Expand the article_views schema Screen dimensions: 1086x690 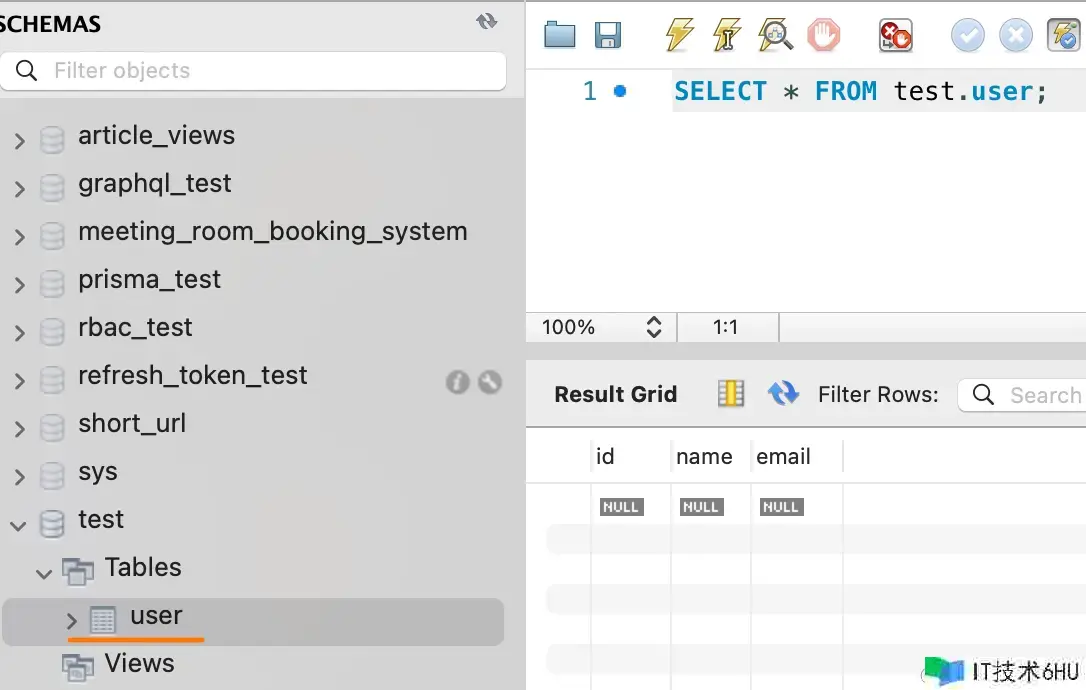[x=19, y=141]
